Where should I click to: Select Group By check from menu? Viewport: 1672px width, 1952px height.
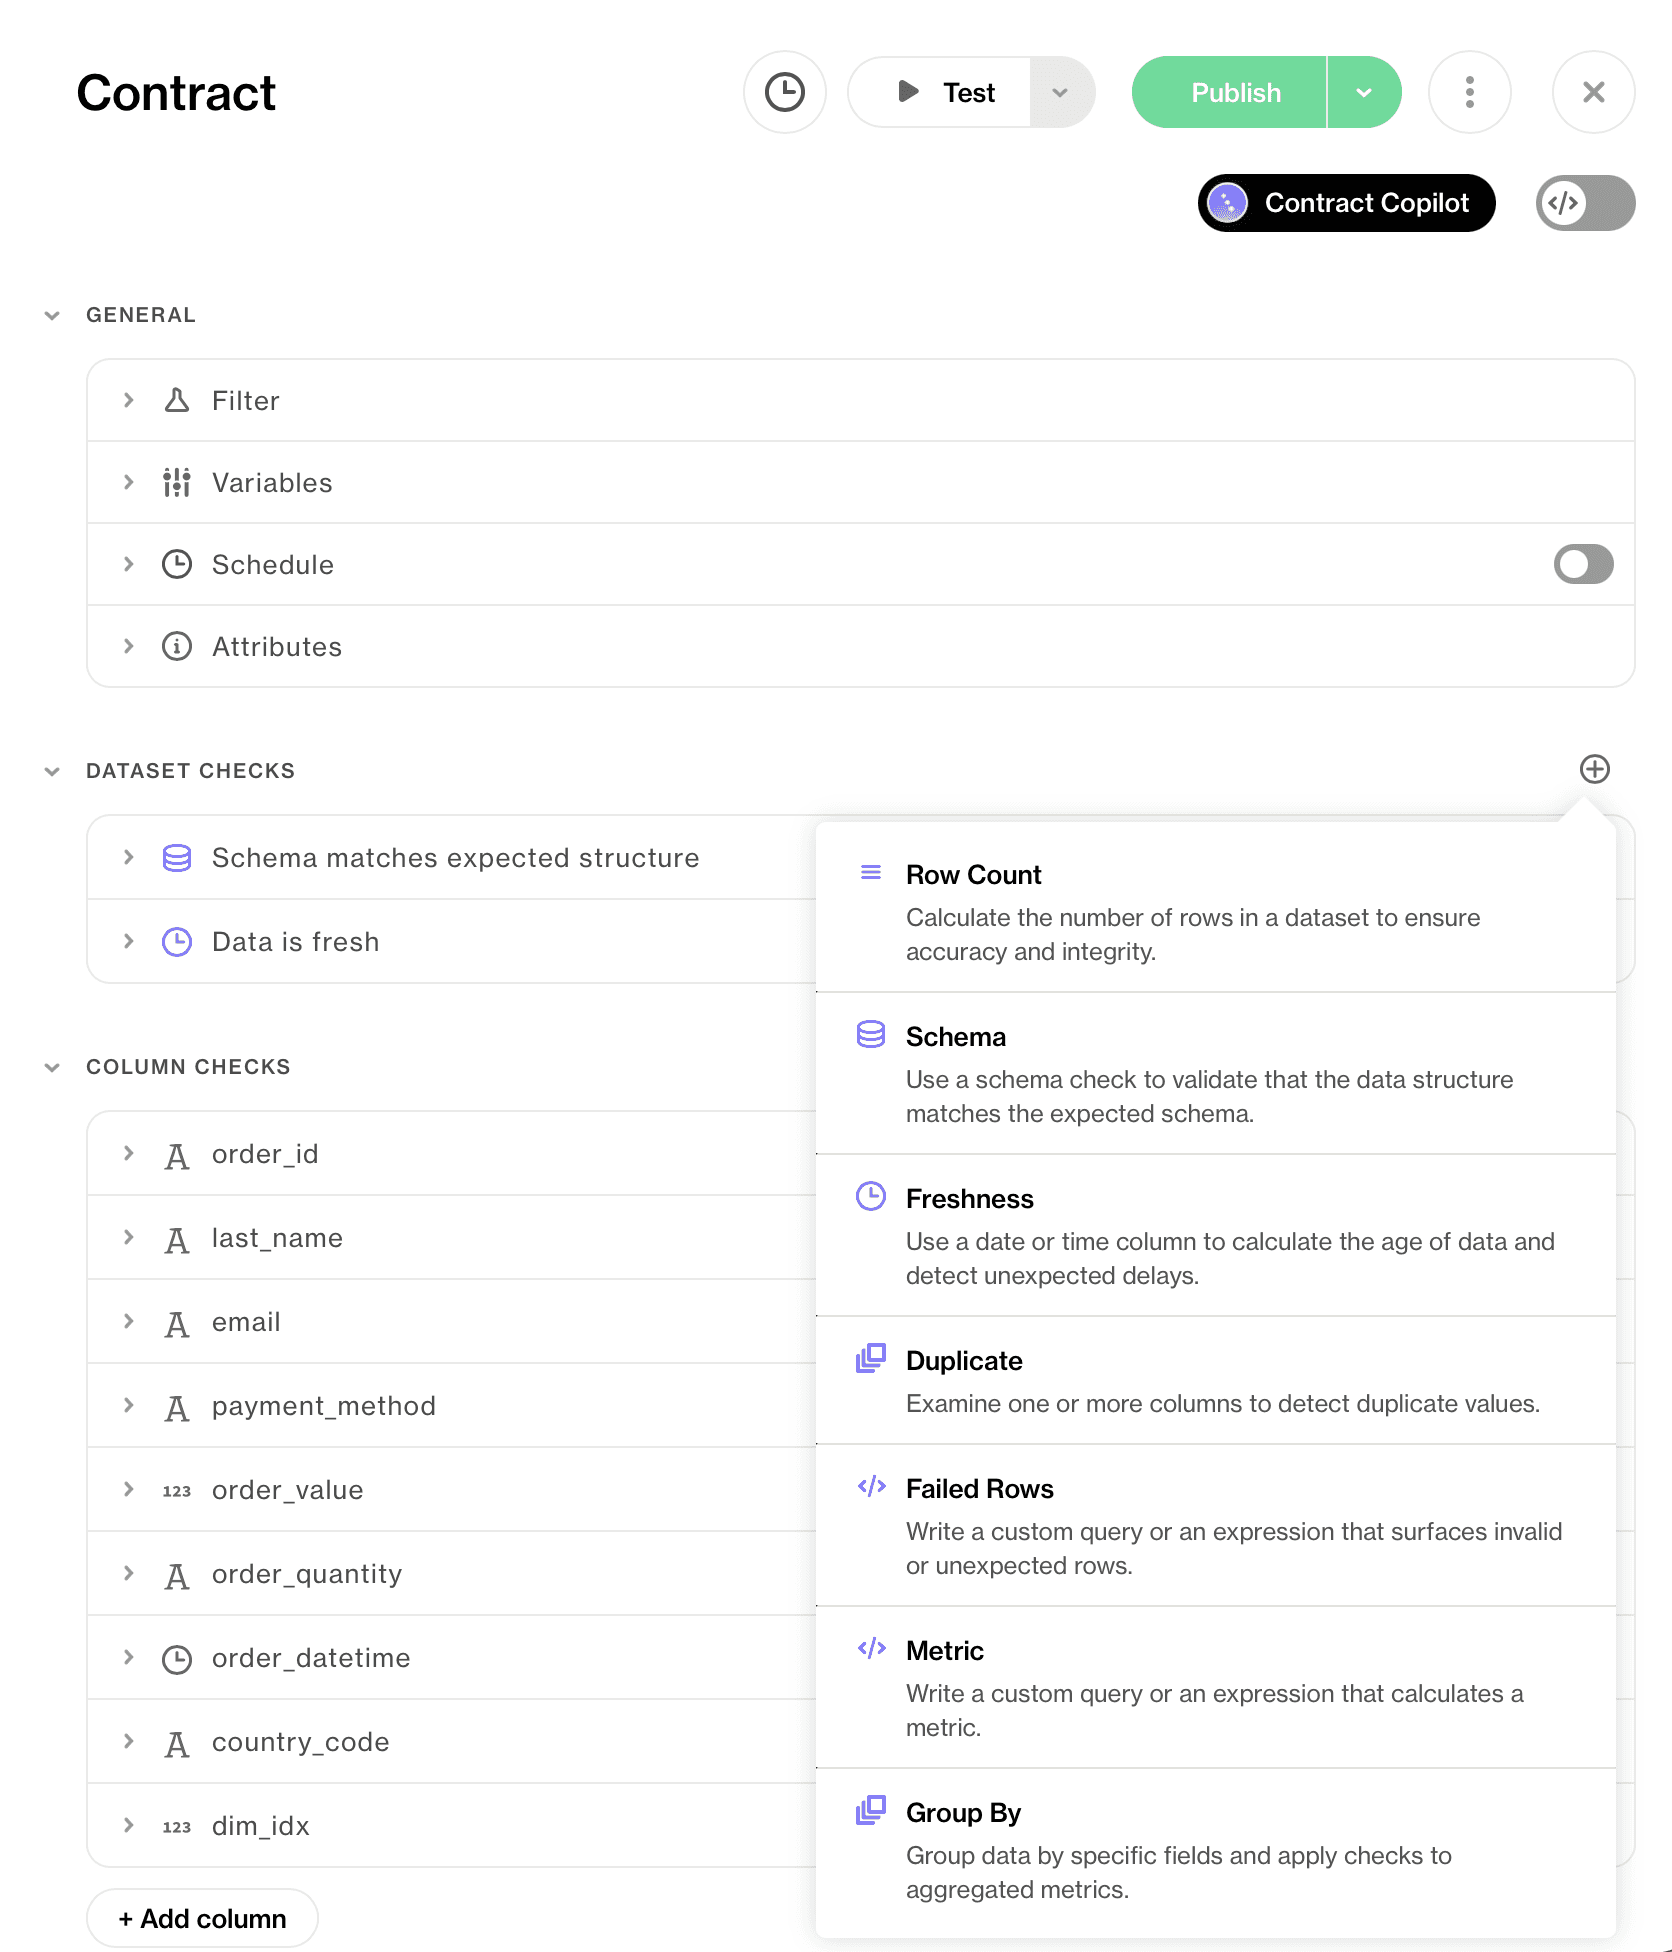[x=1216, y=1851]
